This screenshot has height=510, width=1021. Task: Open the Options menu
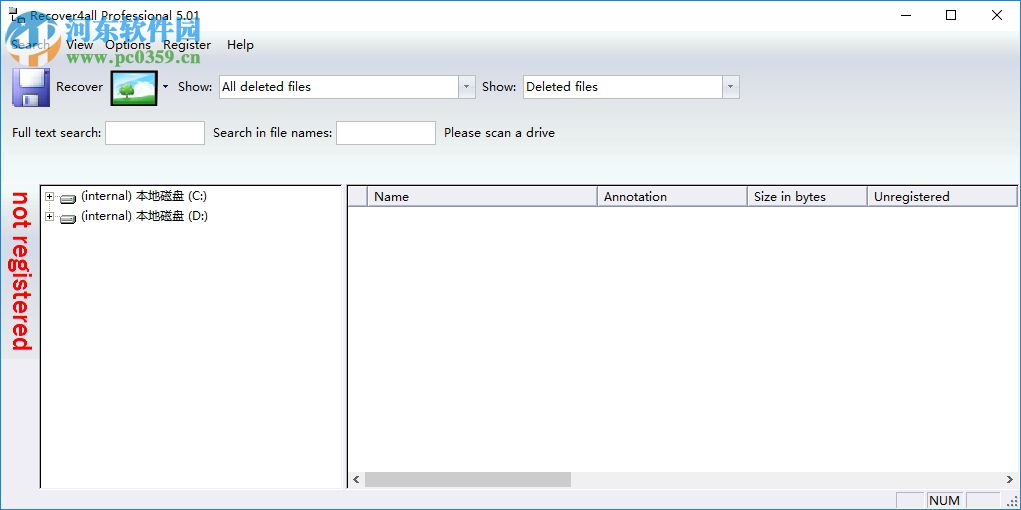click(128, 45)
